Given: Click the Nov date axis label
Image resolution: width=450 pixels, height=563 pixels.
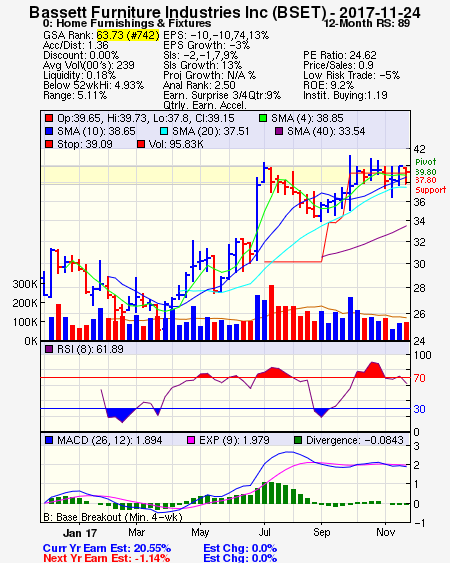Looking at the screenshot, I should coord(386,532).
